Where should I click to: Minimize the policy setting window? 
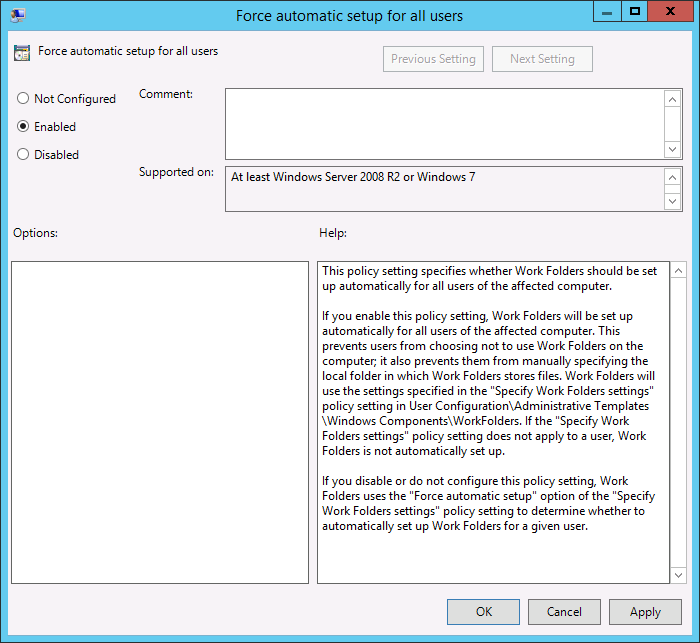[606, 12]
